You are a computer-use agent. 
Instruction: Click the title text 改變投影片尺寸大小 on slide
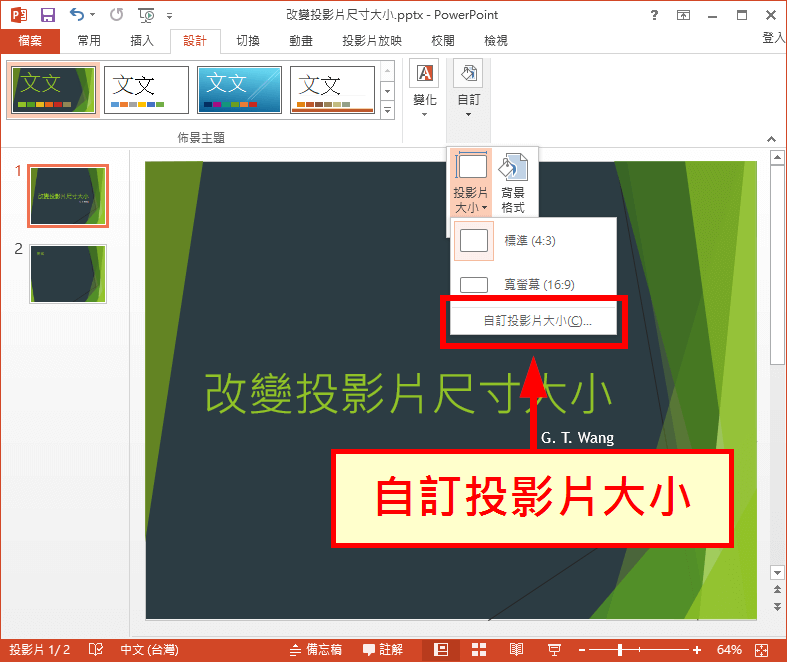pos(409,394)
